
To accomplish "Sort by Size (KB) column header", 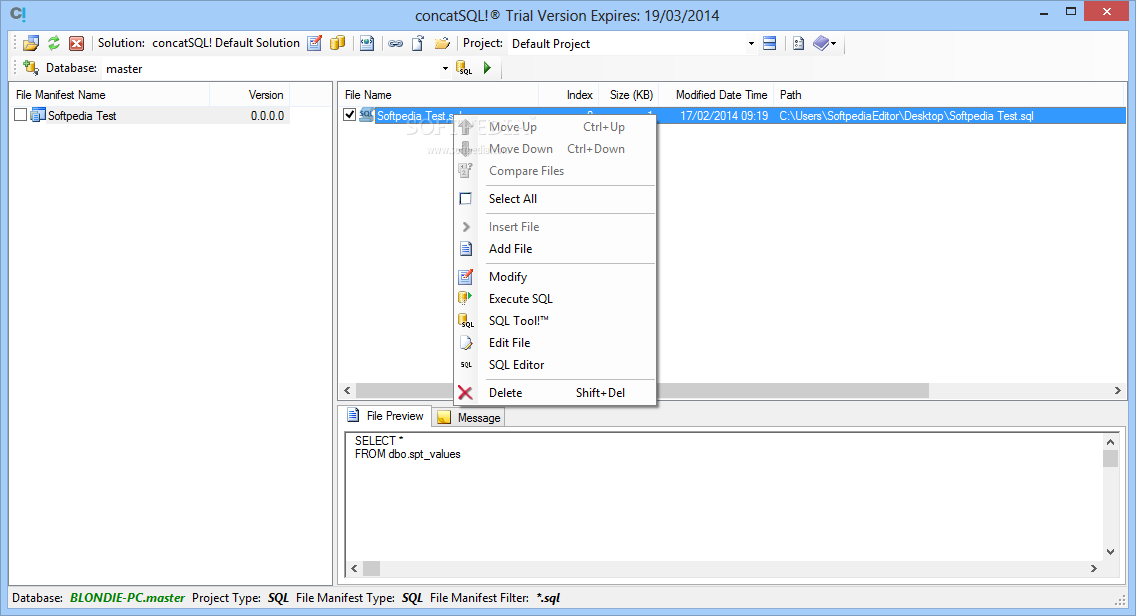I will point(627,95).
